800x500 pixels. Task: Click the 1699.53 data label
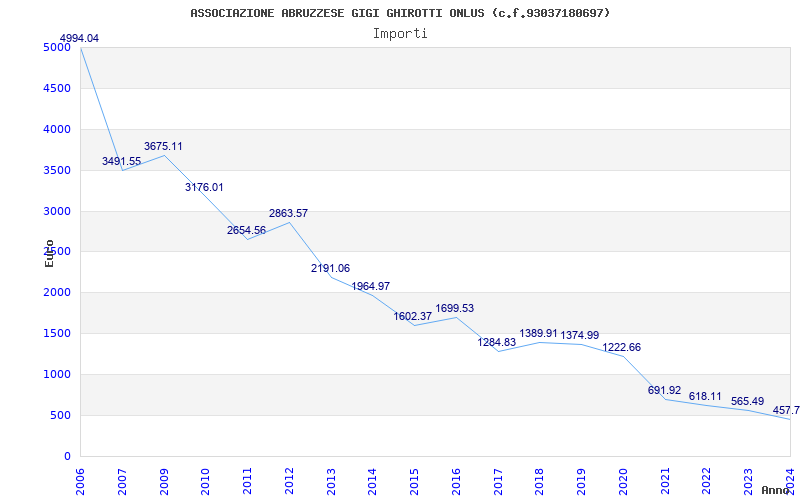[455, 308]
